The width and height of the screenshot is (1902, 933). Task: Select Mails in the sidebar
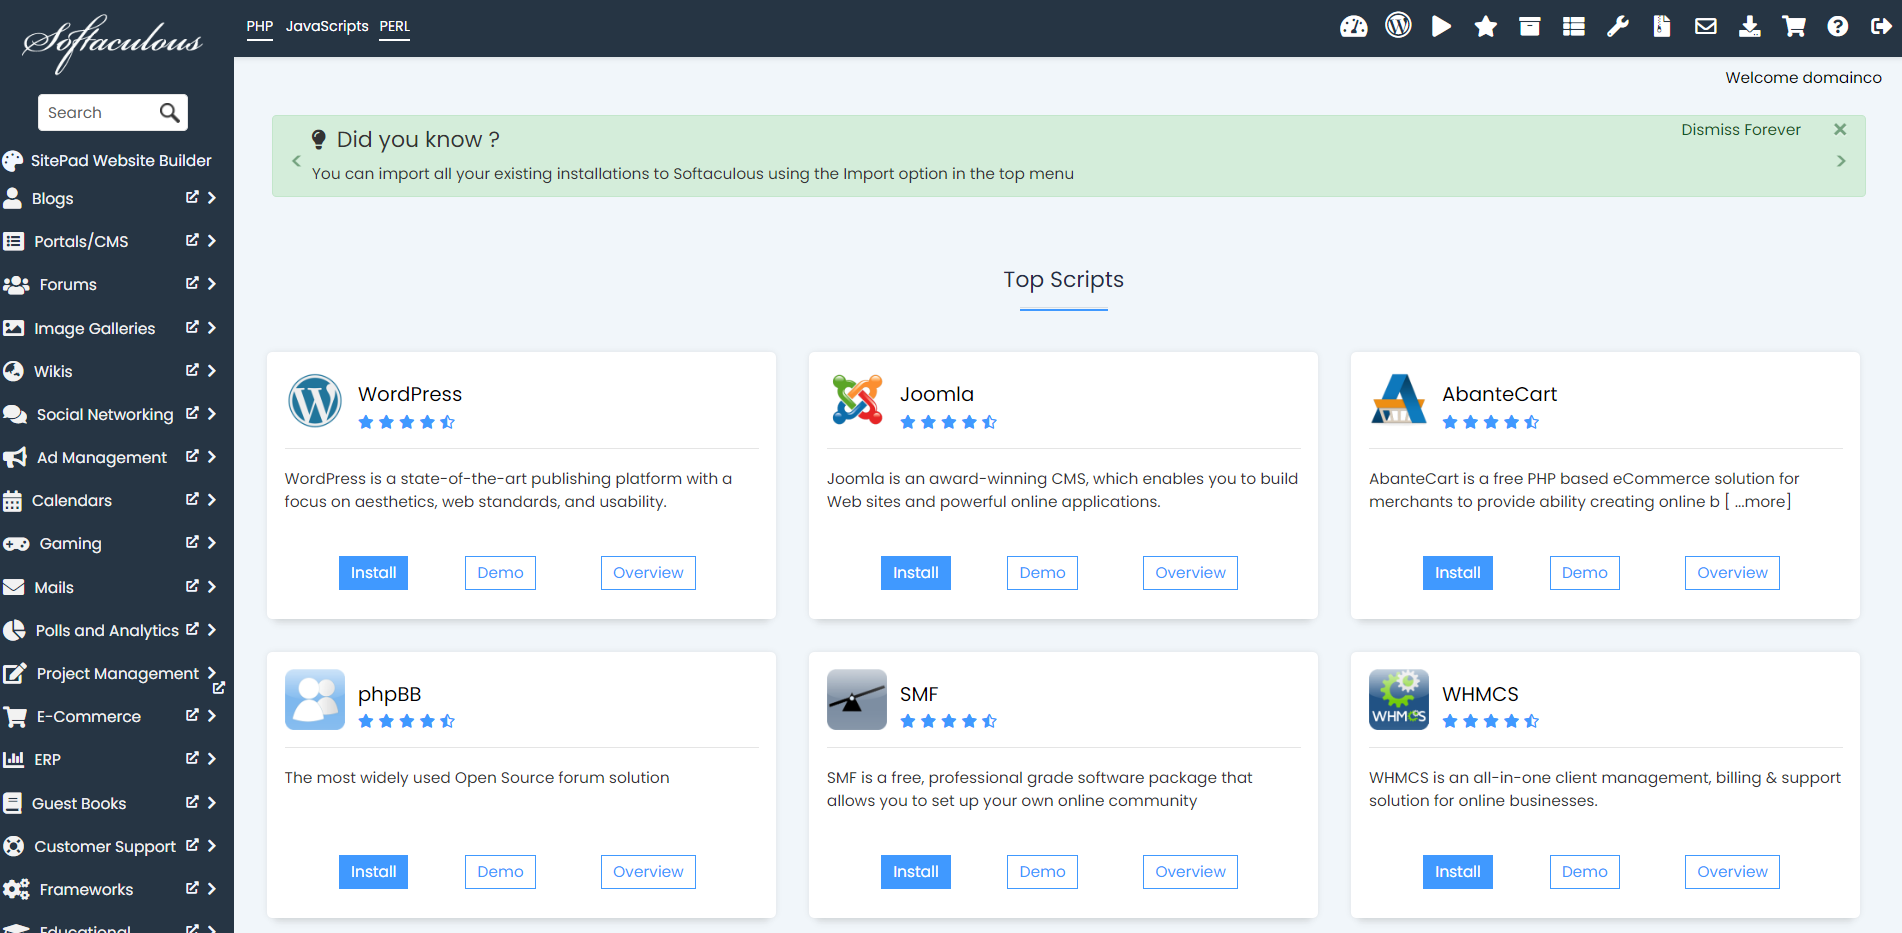pyautogui.click(x=54, y=587)
